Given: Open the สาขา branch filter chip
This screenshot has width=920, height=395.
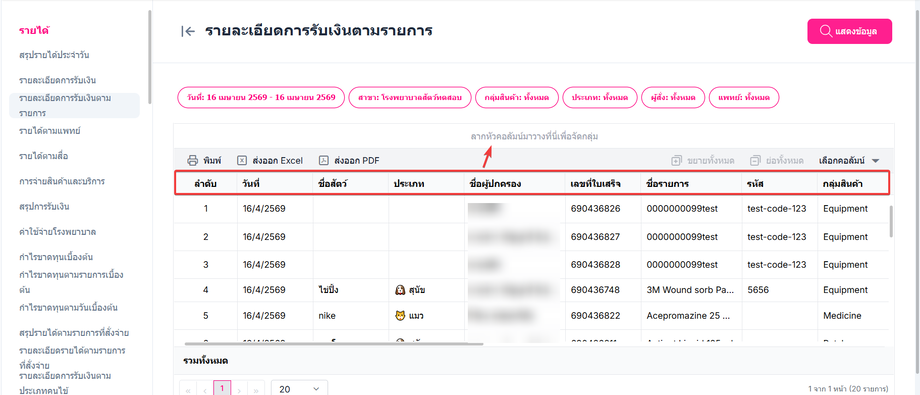Looking at the screenshot, I should [x=410, y=97].
